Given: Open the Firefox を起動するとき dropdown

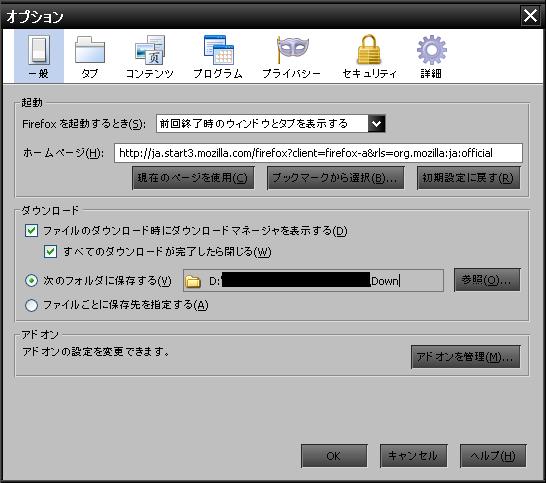Looking at the screenshot, I should 271,123.
